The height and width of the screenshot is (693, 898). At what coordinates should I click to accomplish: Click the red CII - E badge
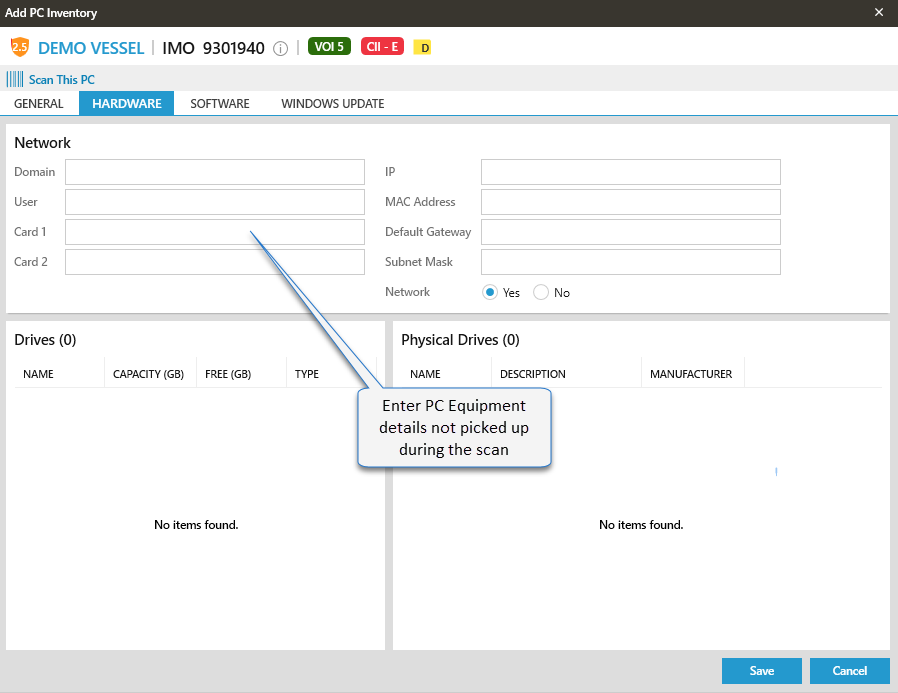(382, 46)
